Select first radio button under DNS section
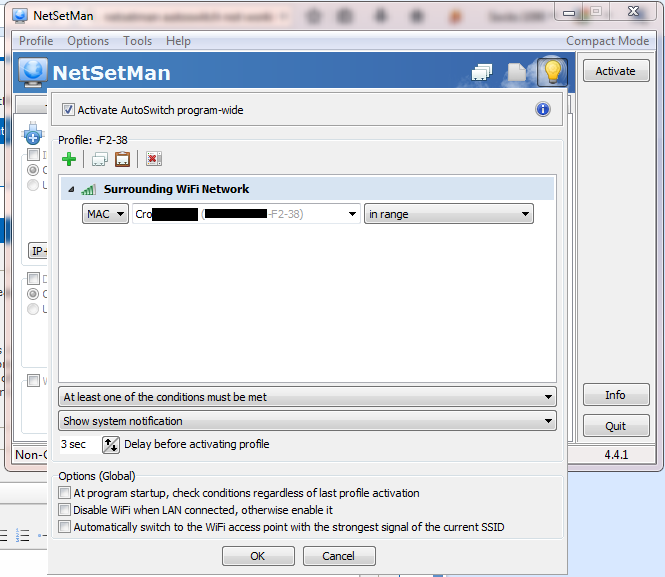The image size is (665, 577). (x=33, y=294)
